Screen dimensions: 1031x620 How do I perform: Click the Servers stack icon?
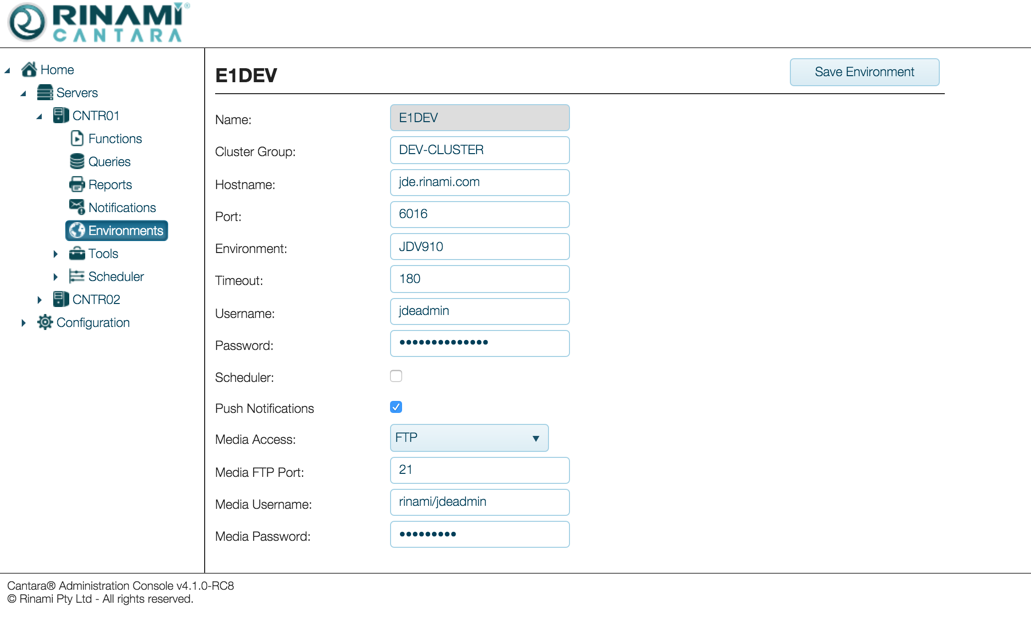(45, 93)
